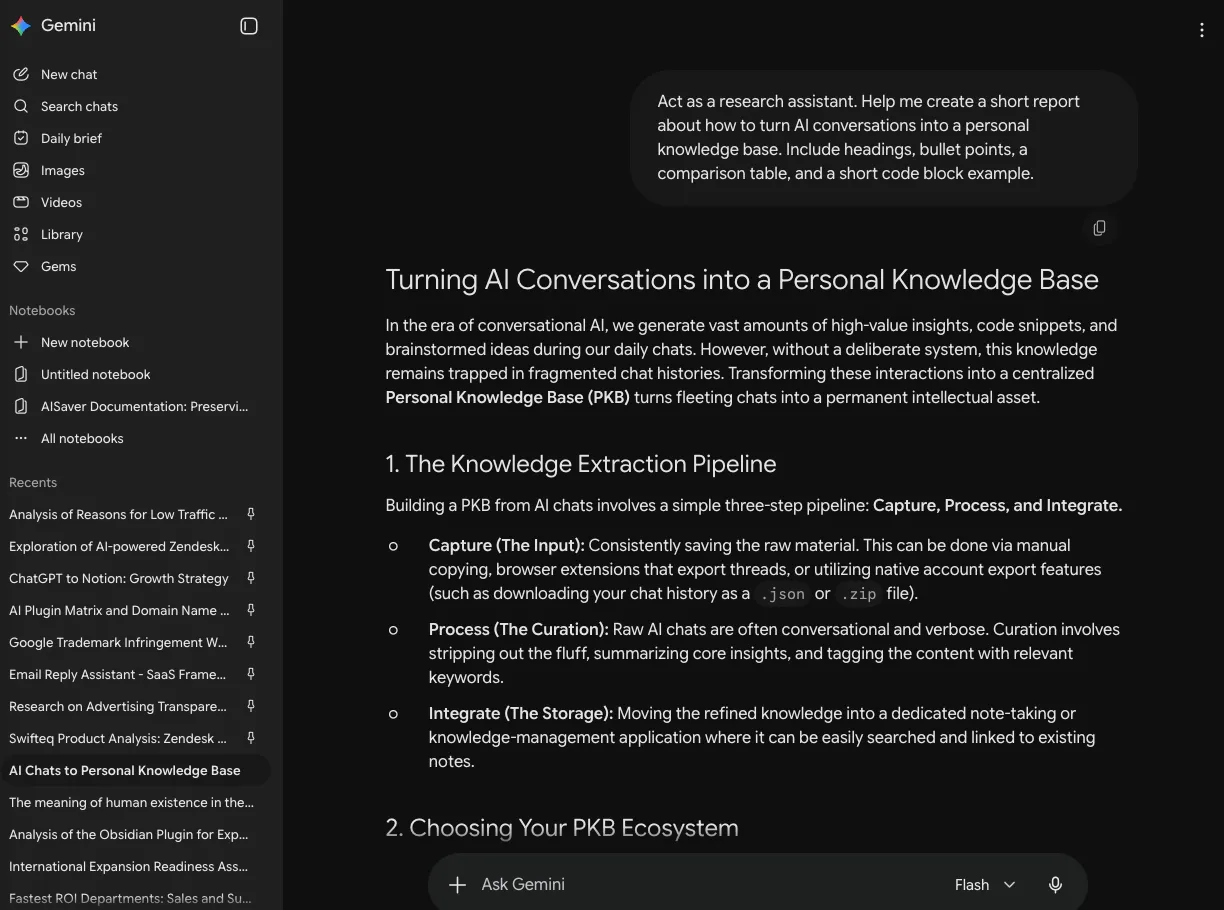The width and height of the screenshot is (1224, 910).
Task: Click the microphone voice input icon
Action: tap(1055, 884)
